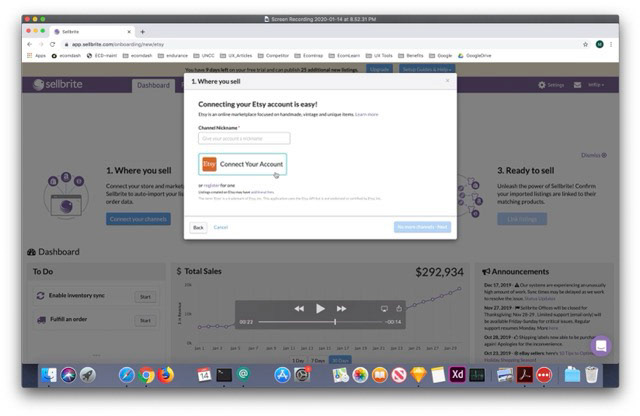The image size is (640, 416).
Task: Open the EcomLearn bookmark folder
Action: 344,56
